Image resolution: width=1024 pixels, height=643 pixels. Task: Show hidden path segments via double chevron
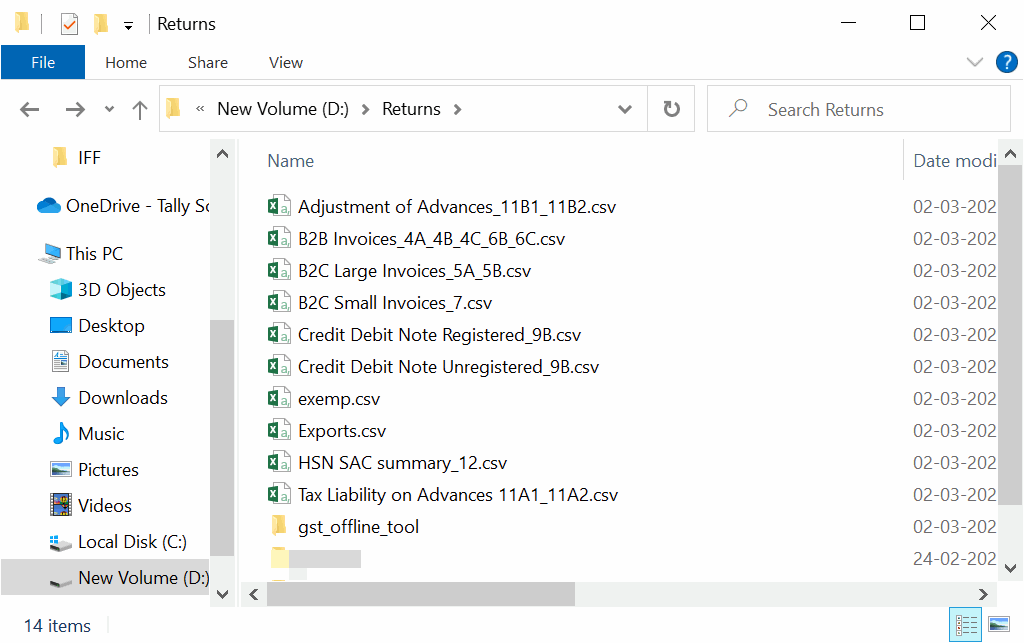pyautogui.click(x=200, y=109)
